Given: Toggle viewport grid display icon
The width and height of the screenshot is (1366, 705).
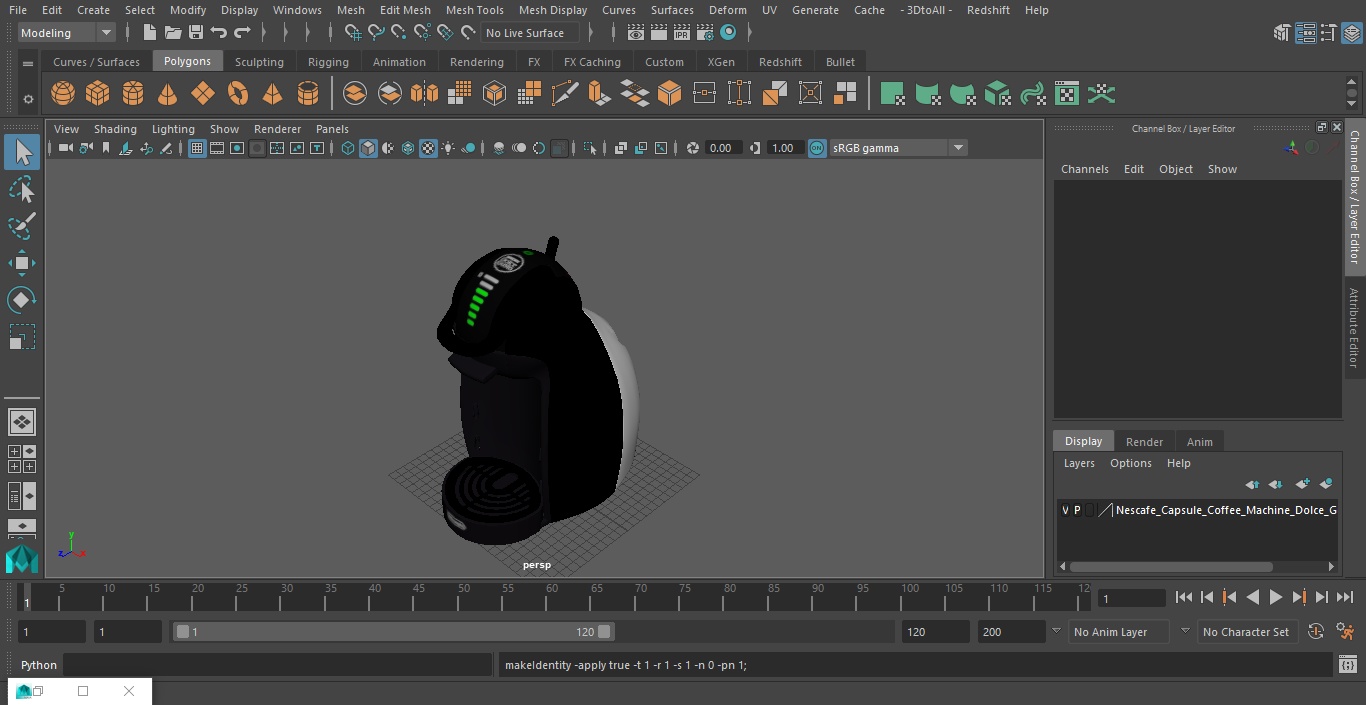Looking at the screenshot, I should pos(197,148).
